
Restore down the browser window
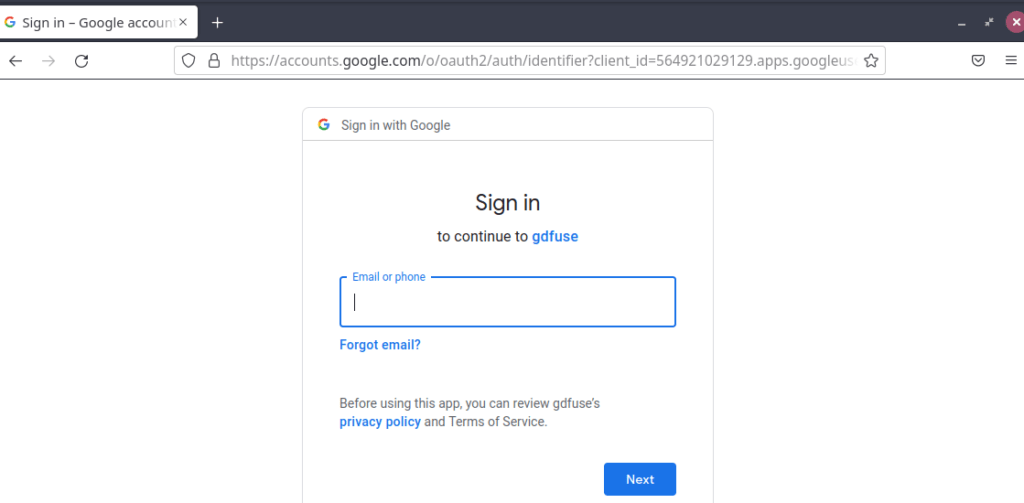coord(989,22)
